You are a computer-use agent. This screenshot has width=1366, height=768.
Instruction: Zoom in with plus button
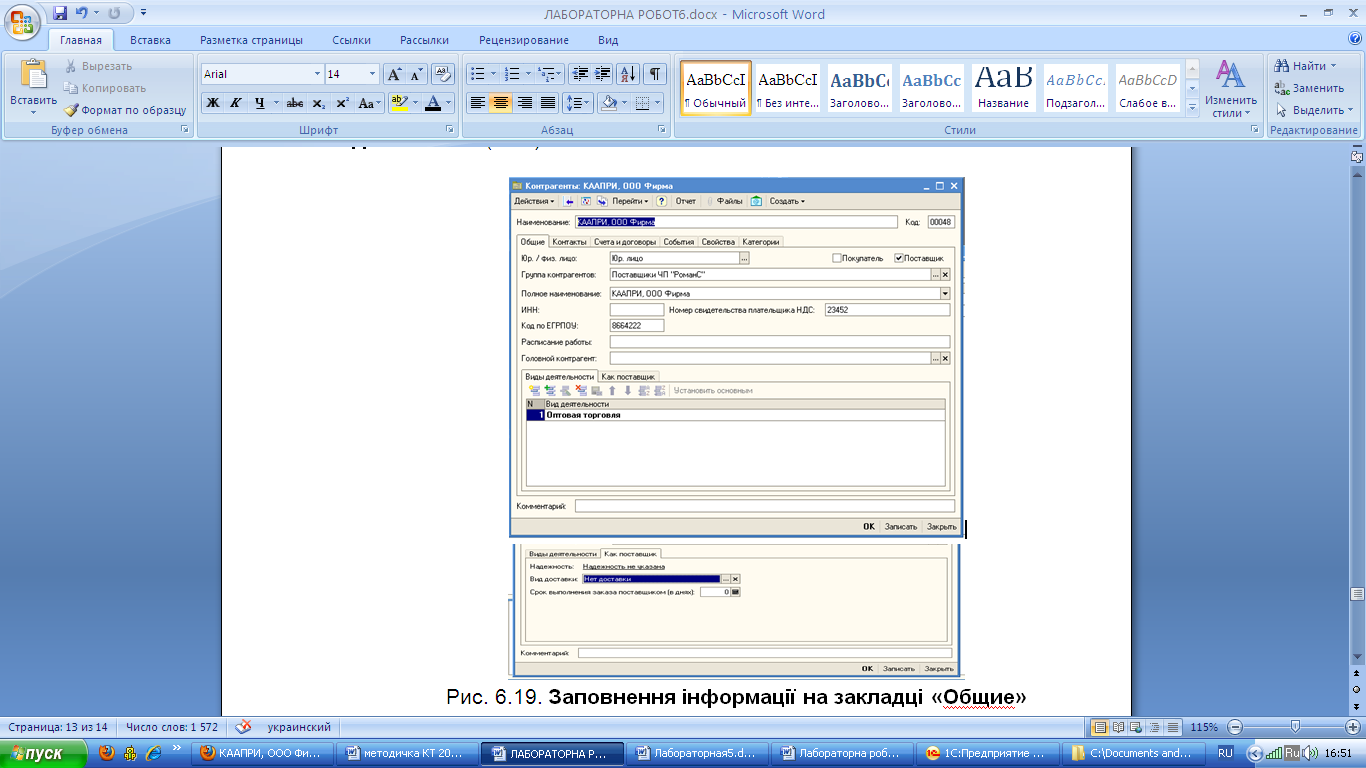point(1353,727)
